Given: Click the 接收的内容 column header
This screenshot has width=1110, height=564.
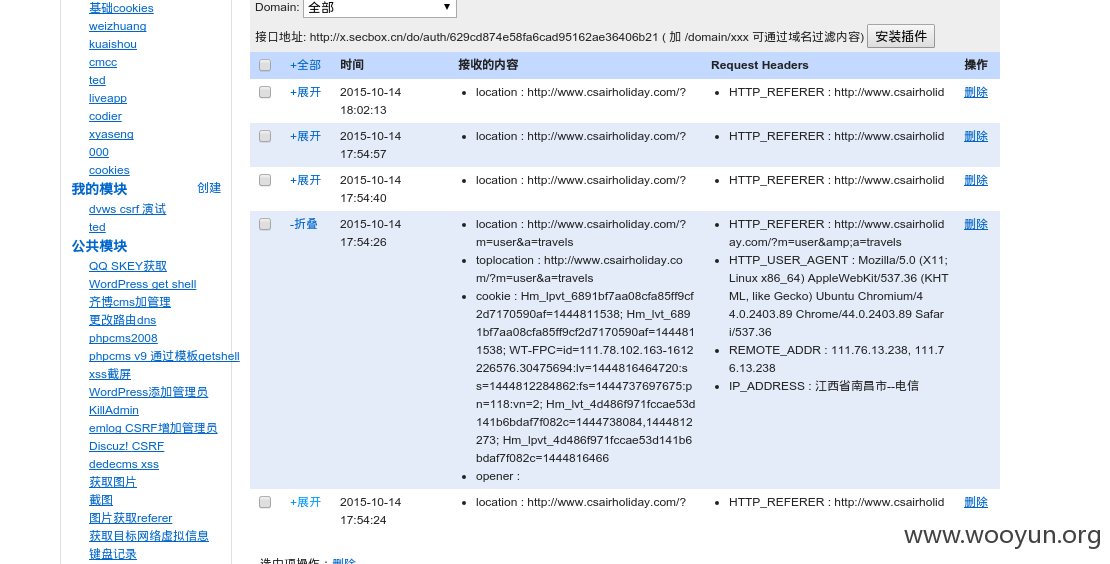Looking at the screenshot, I should click(488, 65).
